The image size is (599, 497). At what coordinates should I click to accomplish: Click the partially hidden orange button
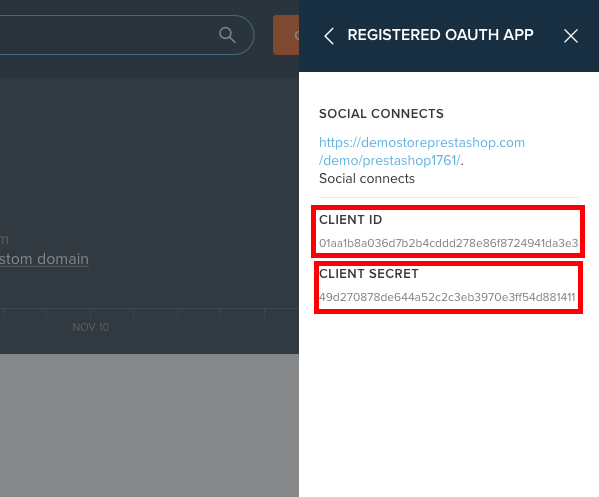286,35
